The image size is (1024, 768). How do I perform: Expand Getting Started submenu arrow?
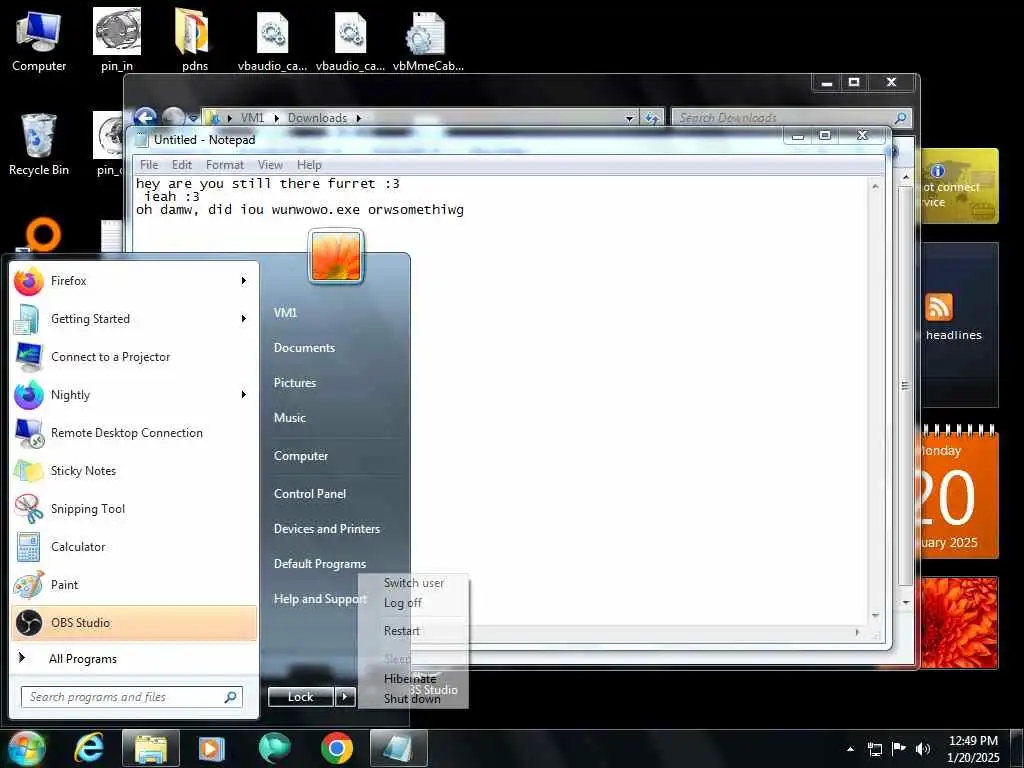(244, 319)
